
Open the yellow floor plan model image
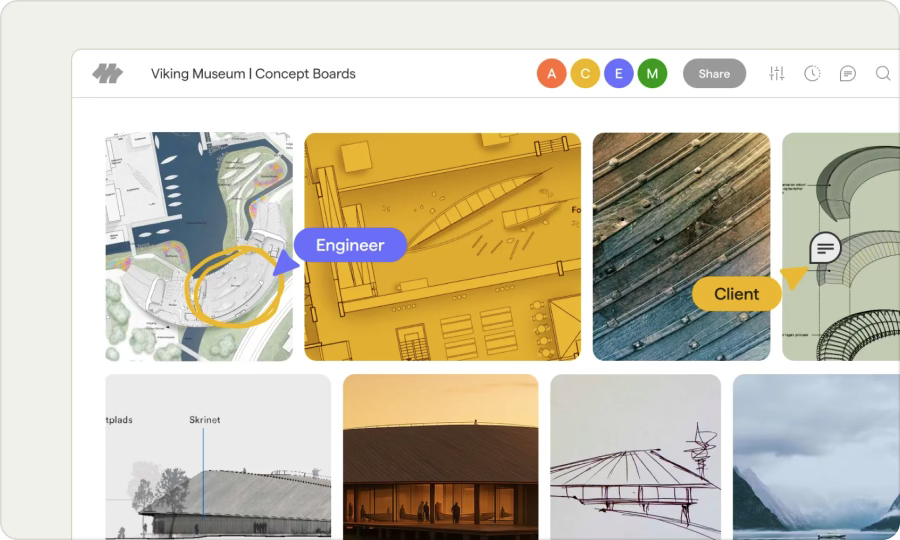(443, 247)
